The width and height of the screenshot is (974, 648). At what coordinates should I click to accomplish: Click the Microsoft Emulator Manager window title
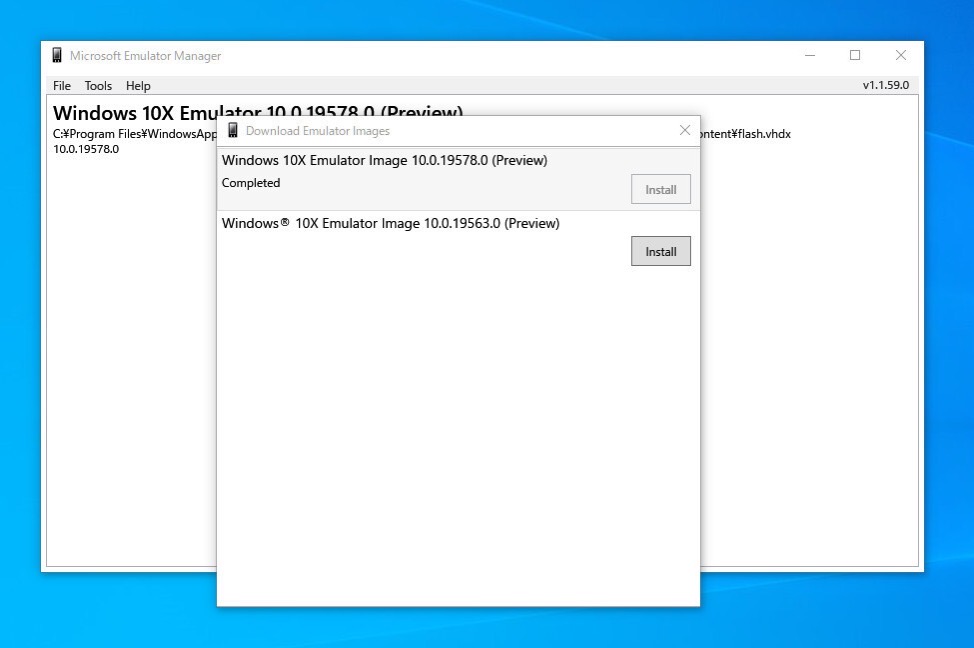145,56
